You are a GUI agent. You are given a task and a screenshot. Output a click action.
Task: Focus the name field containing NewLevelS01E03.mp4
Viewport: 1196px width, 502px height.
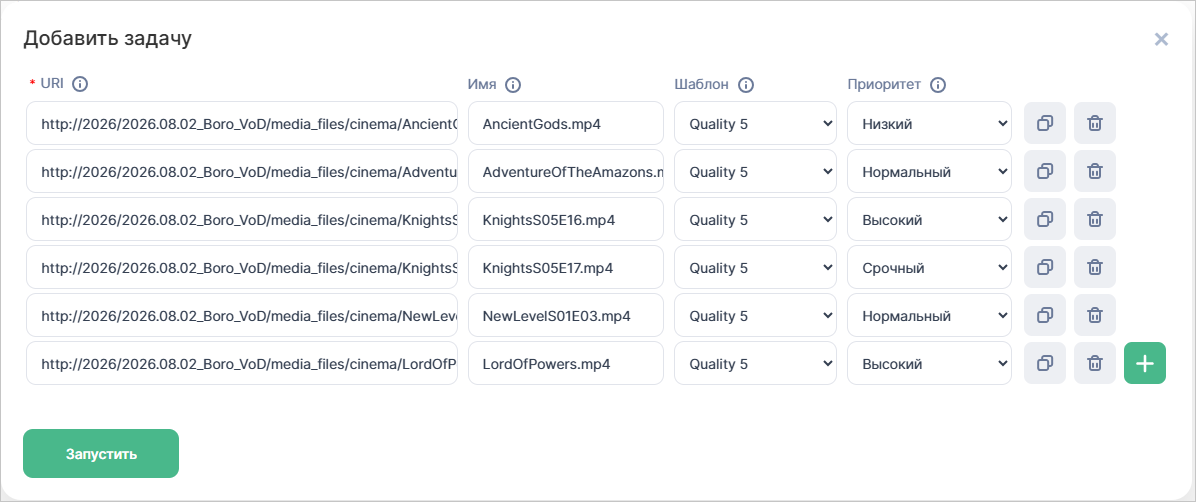tap(565, 315)
